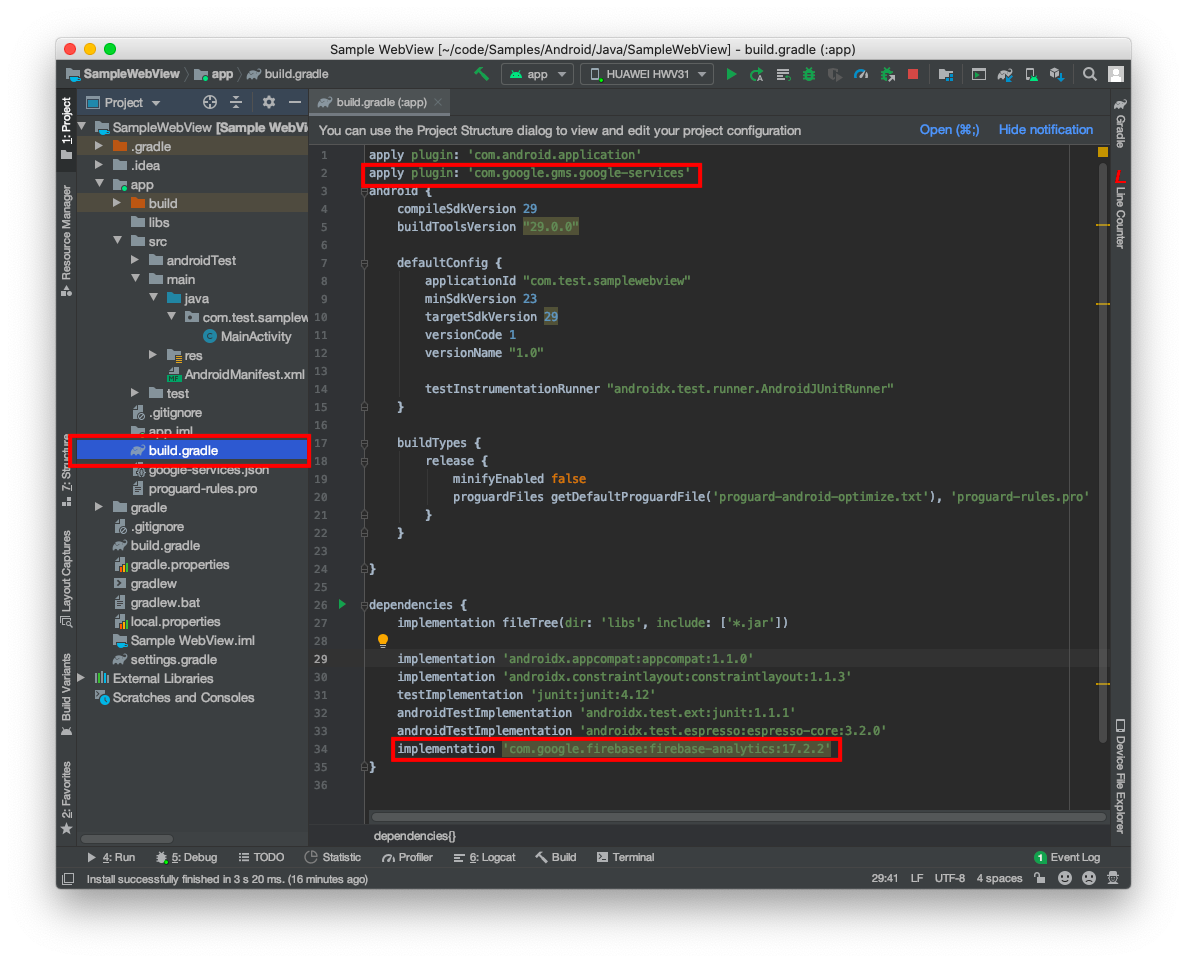Click the yellow intention lightbulb

coord(383,640)
